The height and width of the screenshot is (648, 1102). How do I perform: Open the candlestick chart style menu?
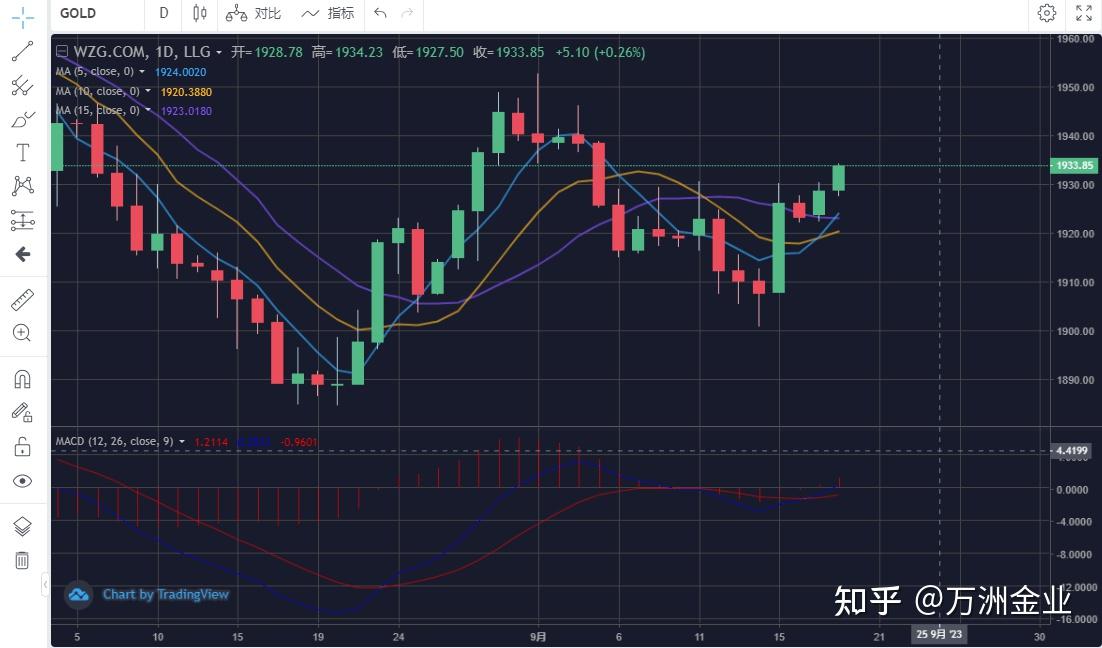[x=200, y=13]
